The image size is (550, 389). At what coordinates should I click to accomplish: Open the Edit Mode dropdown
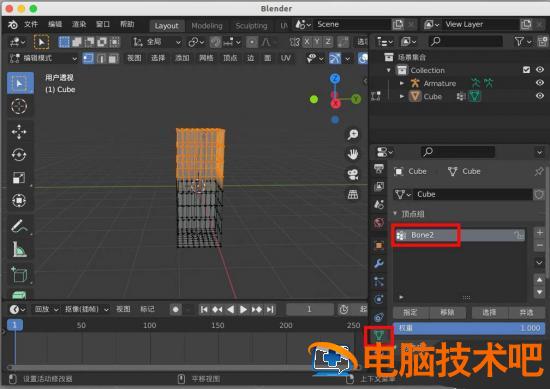(43, 58)
